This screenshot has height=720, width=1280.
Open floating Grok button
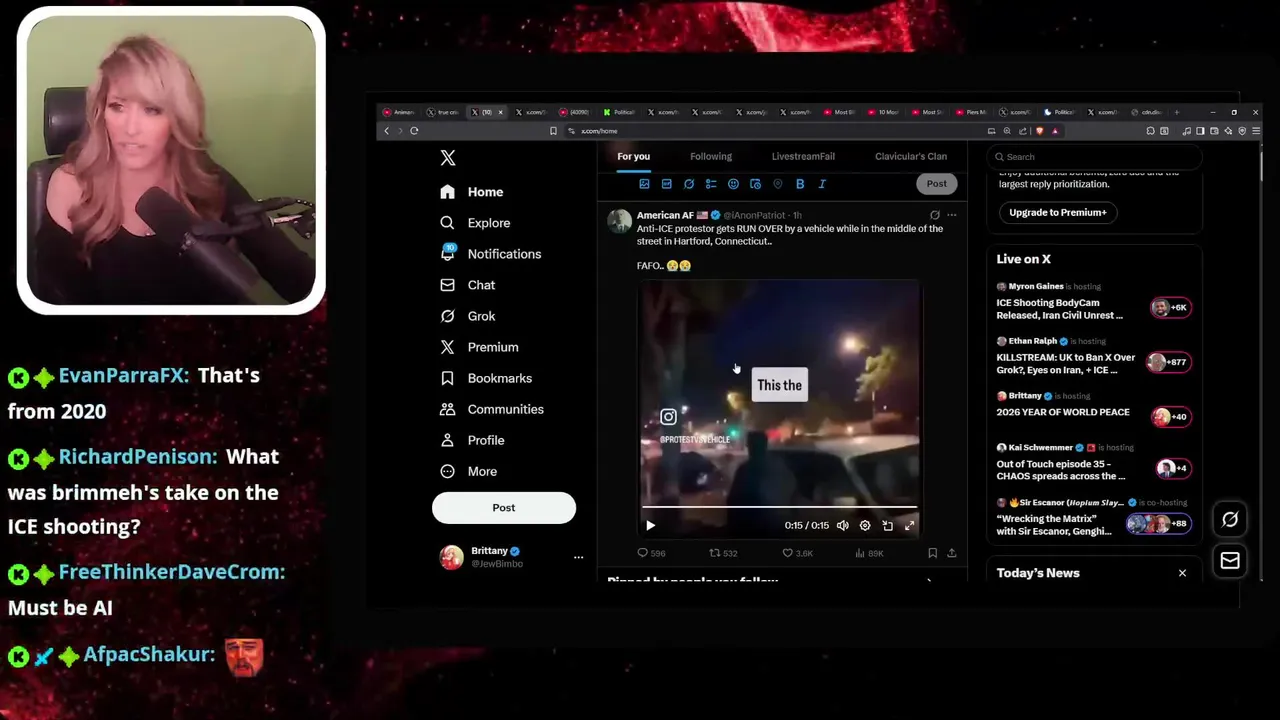point(1230,519)
